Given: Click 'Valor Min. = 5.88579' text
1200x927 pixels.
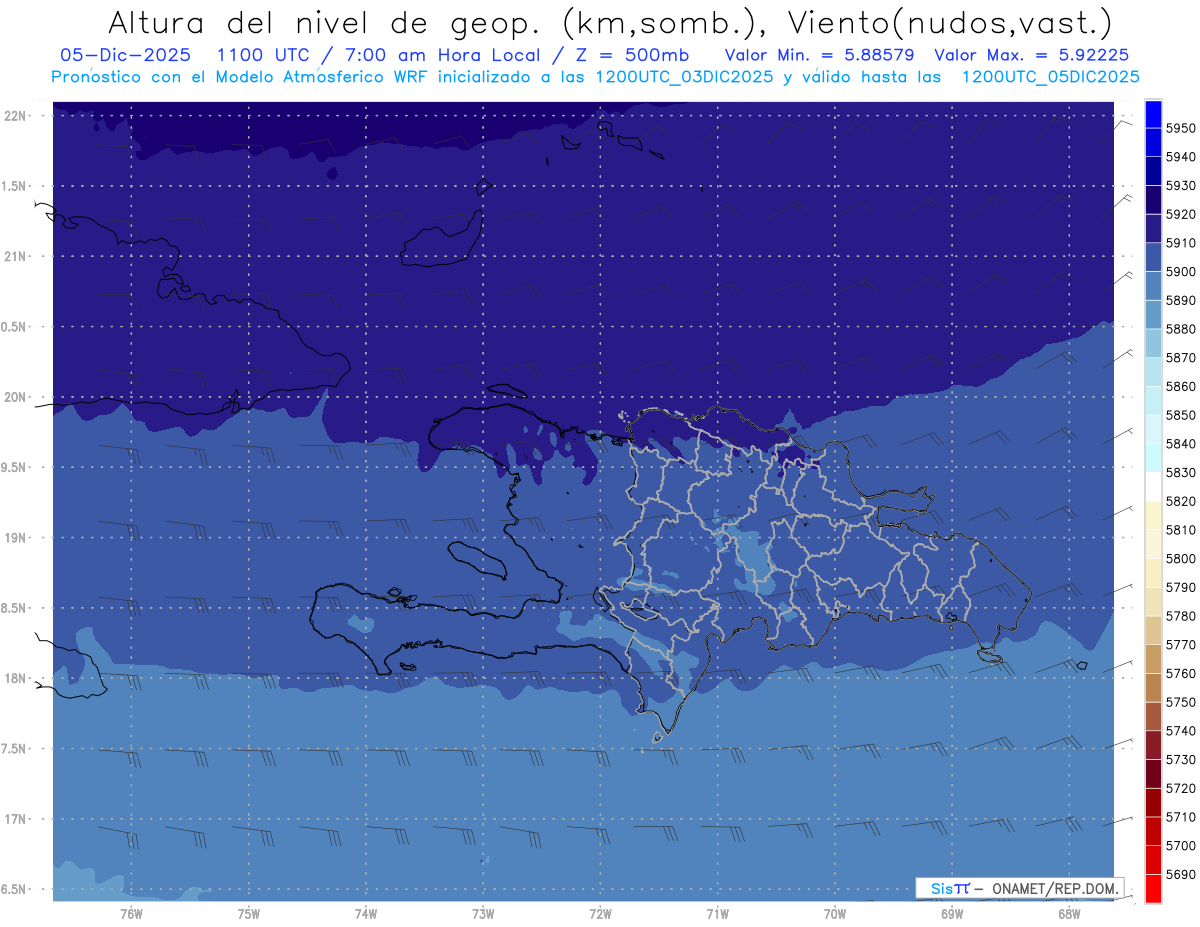Looking at the screenshot, I should 819,55.
